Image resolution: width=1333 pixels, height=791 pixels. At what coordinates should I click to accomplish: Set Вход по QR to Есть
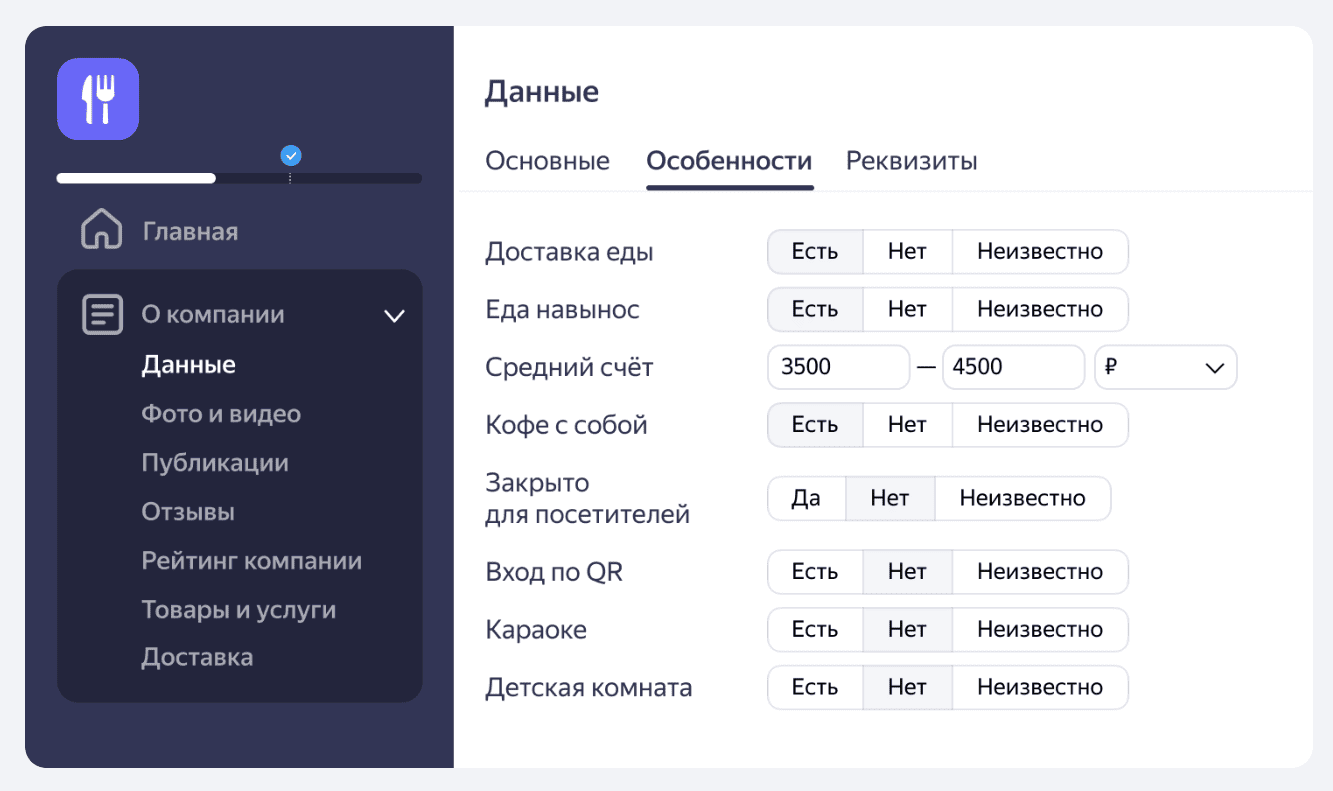coord(815,572)
